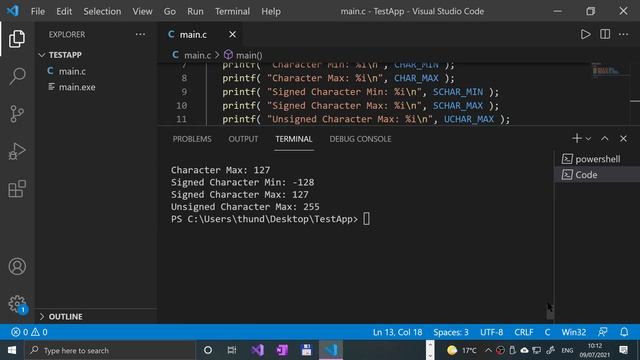Create a new terminal with plus icon
This screenshot has height=360, width=640.
click(x=576, y=138)
